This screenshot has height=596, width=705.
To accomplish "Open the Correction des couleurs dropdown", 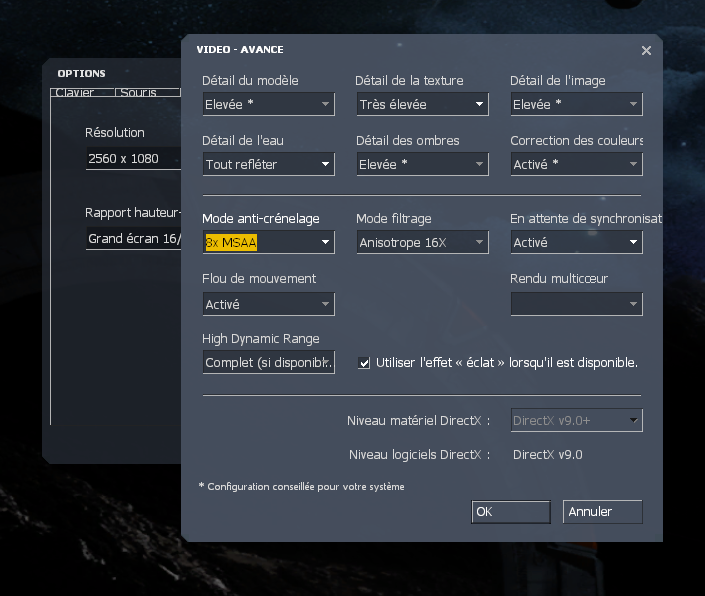I will tap(576, 164).
